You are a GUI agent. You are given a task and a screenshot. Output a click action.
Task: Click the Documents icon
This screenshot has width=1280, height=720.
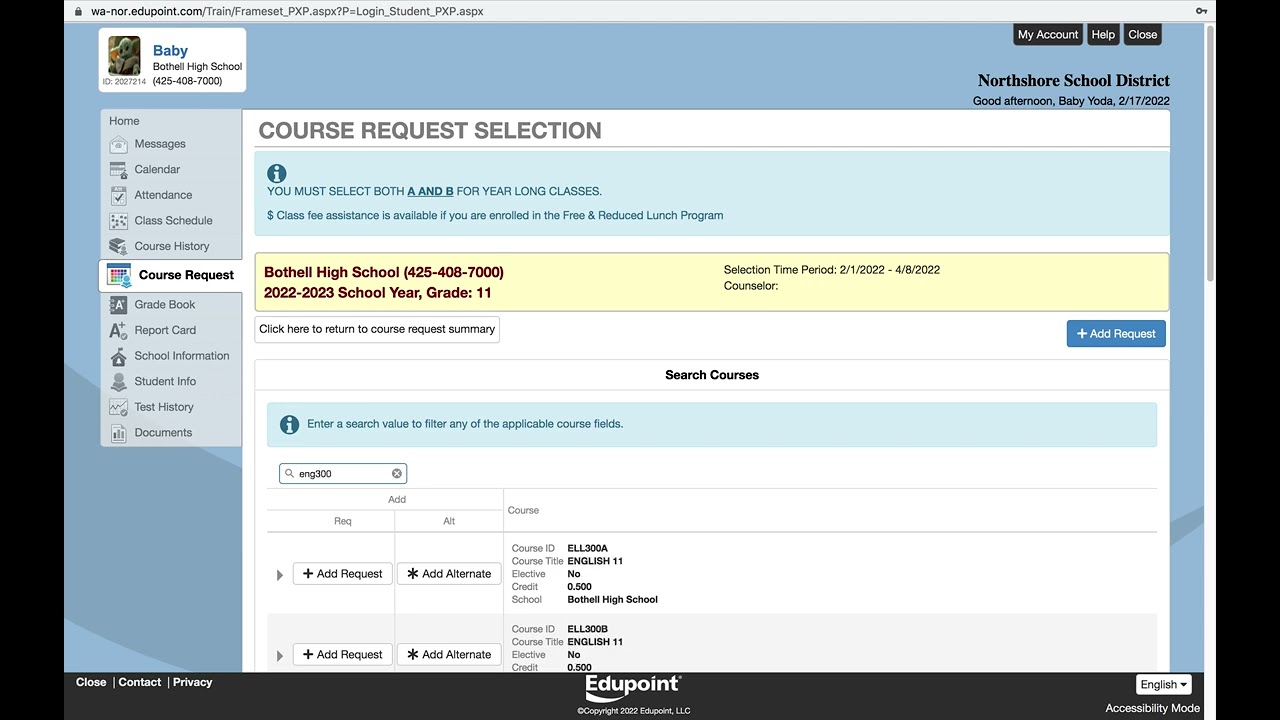tap(118, 433)
